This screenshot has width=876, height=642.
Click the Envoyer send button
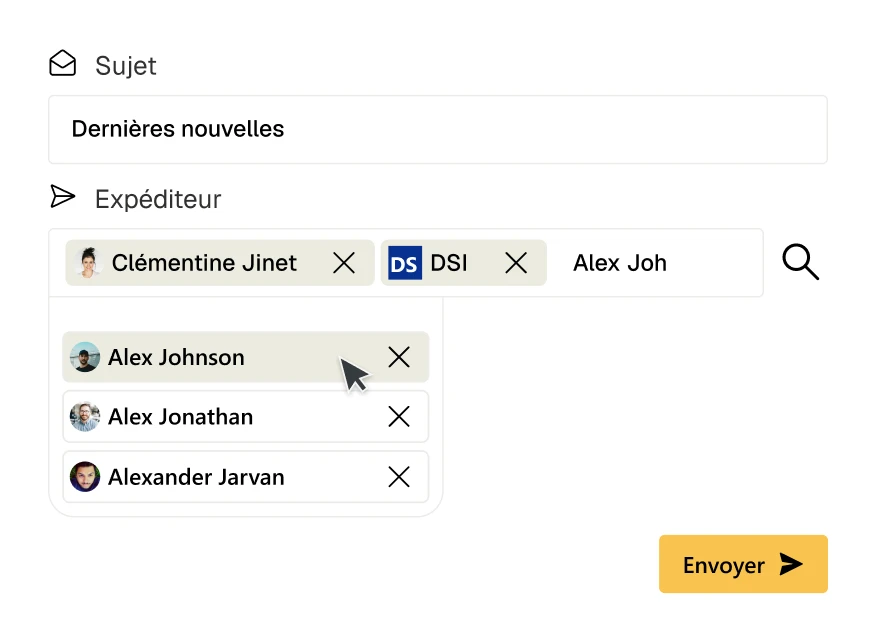(743, 565)
